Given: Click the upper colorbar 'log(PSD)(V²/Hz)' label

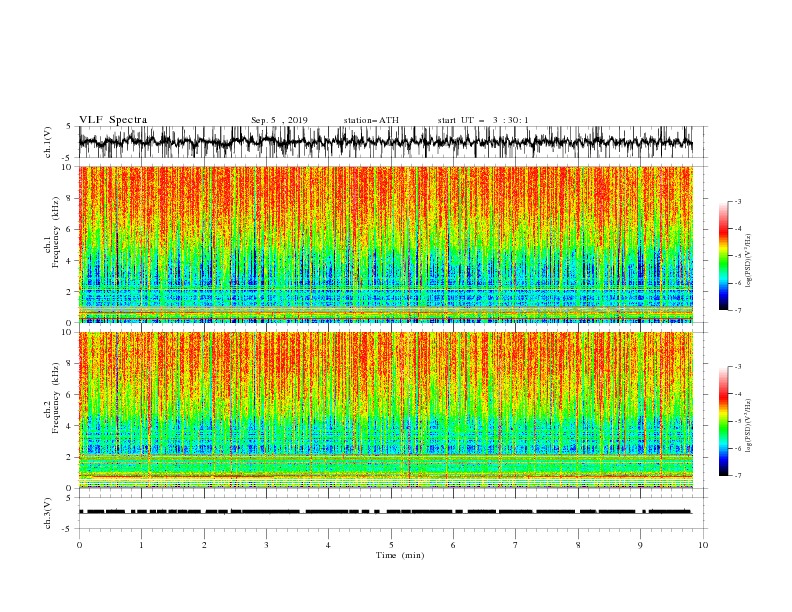Looking at the screenshot, I should [748, 261].
